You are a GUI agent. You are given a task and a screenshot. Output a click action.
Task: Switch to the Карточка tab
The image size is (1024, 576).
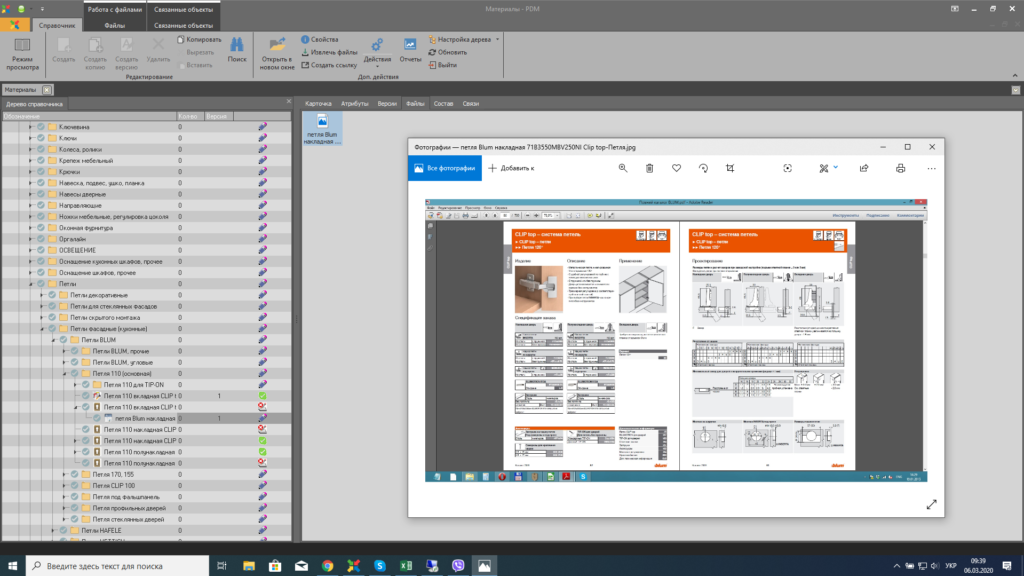[x=318, y=104]
